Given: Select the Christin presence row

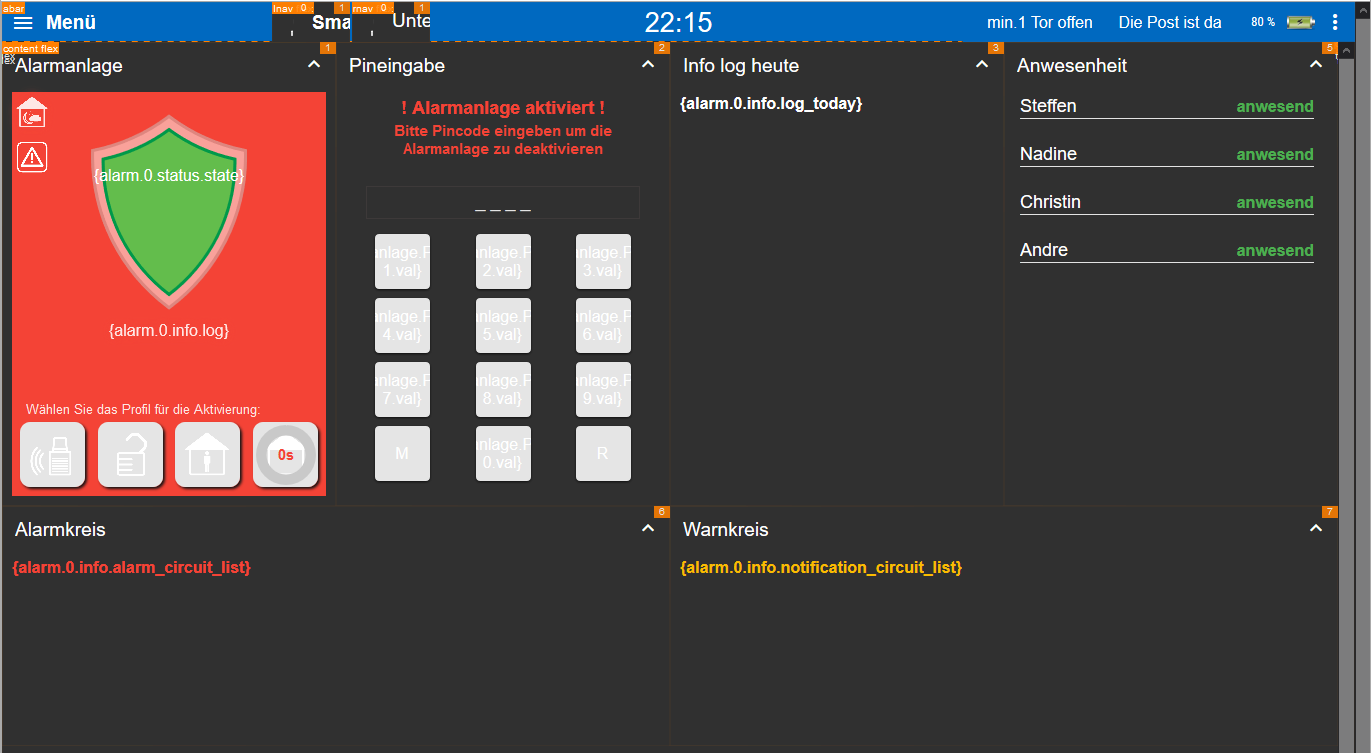Looking at the screenshot, I should (1167, 203).
